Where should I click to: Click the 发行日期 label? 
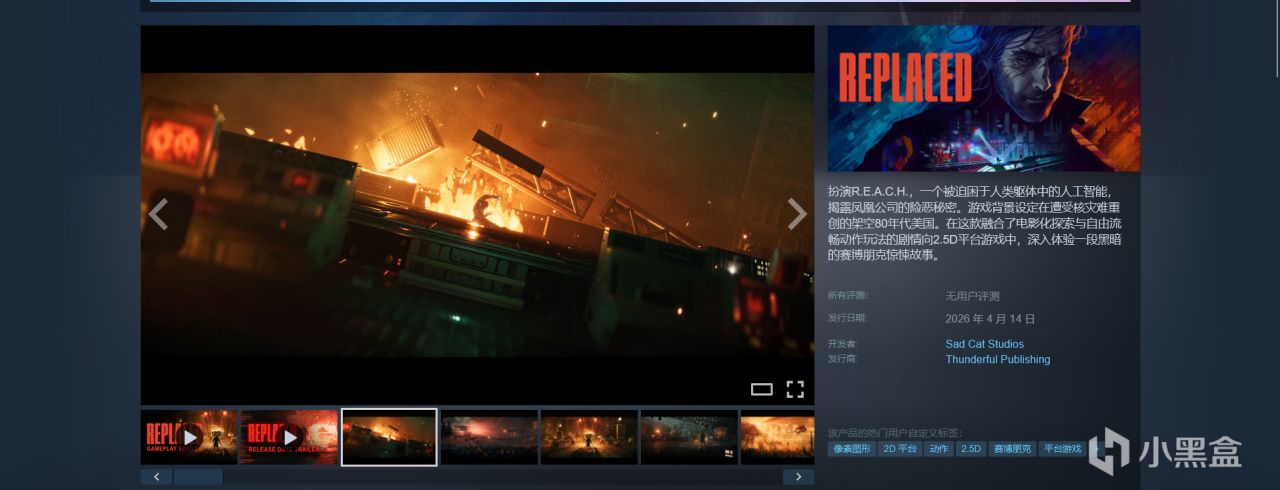(x=847, y=318)
